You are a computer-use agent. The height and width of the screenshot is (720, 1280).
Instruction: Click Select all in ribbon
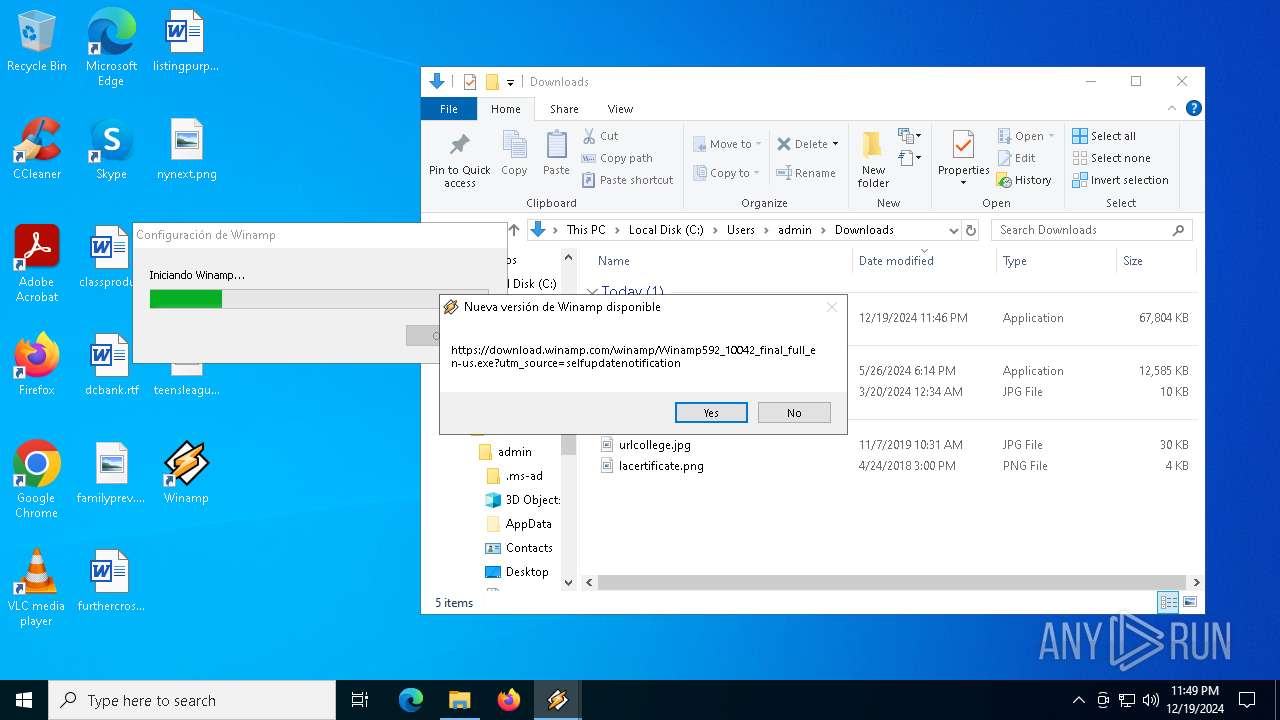click(x=1104, y=136)
